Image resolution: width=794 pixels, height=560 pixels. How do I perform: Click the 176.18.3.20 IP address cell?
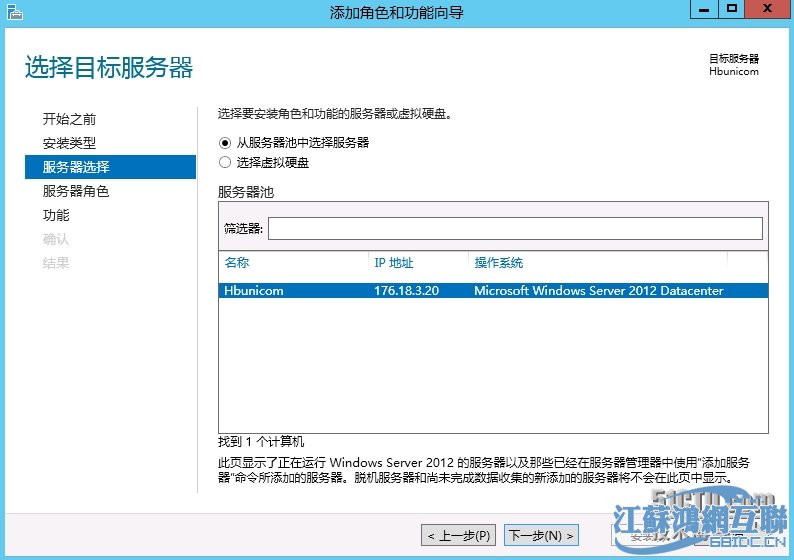coord(406,291)
